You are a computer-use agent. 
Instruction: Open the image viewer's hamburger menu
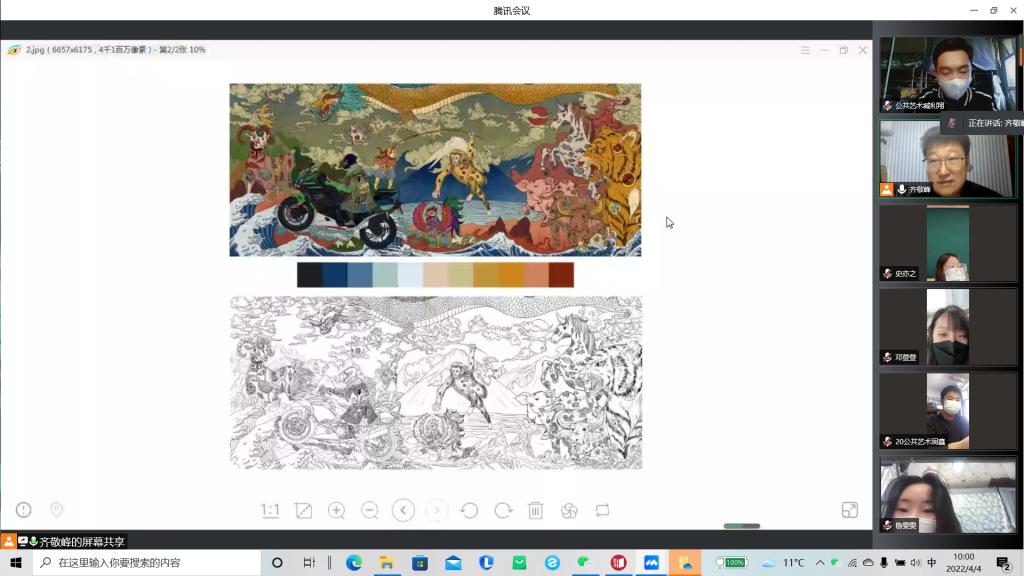click(805, 50)
